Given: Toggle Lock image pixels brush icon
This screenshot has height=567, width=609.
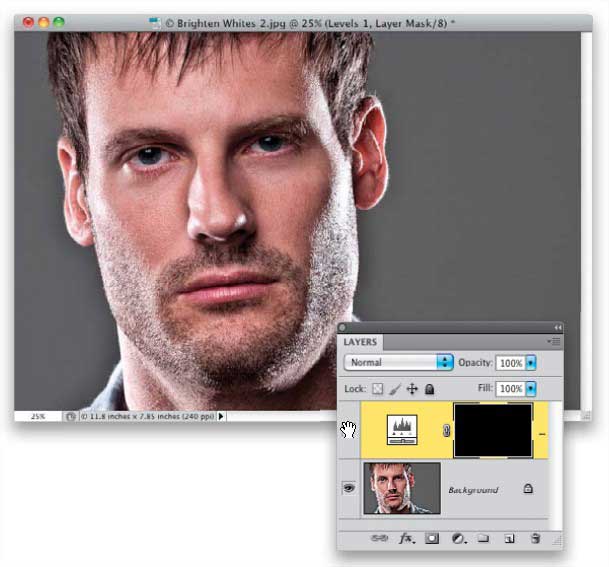Looking at the screenshot, I should point(395,389).
